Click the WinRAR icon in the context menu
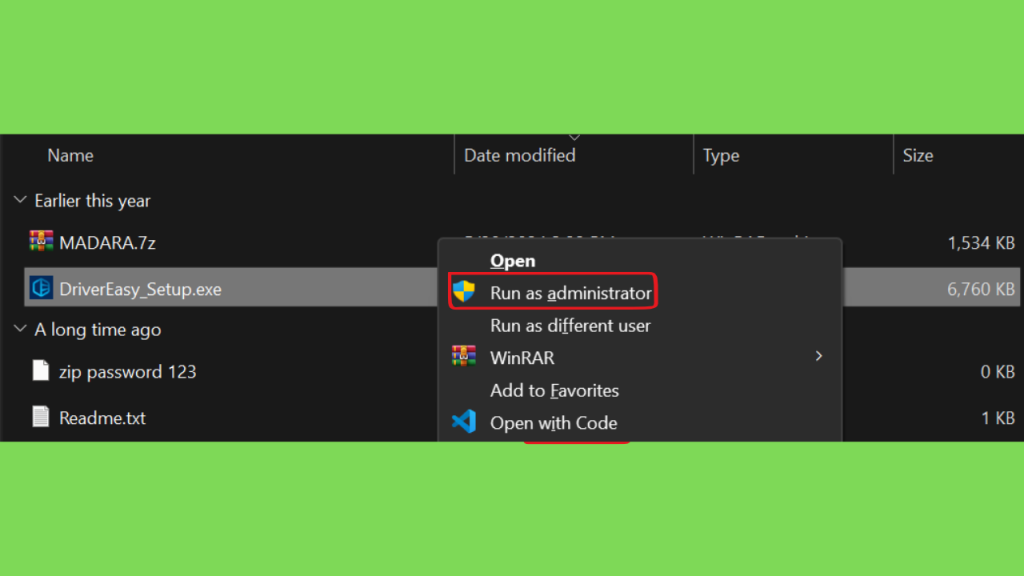This screenshot has width=1024, height=576. coord(464,357)
